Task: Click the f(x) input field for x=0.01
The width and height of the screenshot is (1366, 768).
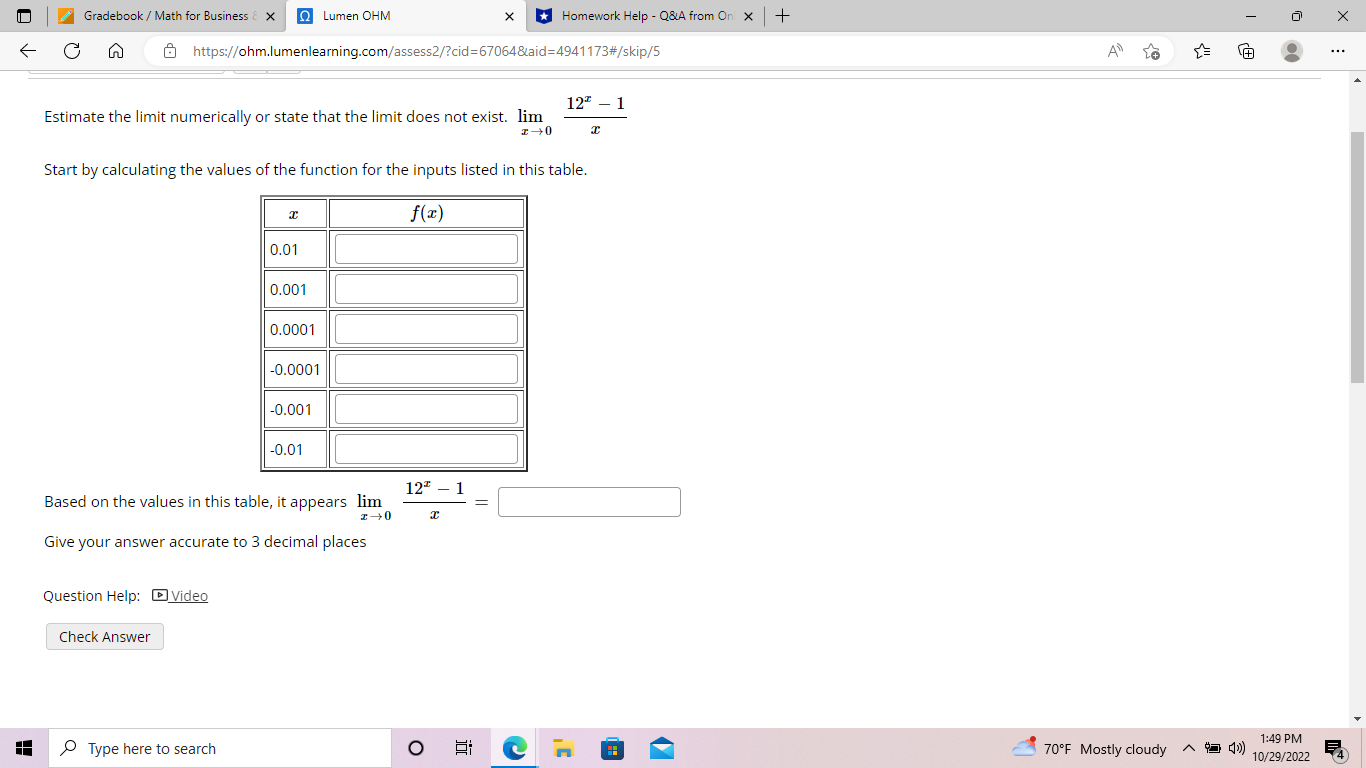Action: pyautogui.click(x=425, y=248)
